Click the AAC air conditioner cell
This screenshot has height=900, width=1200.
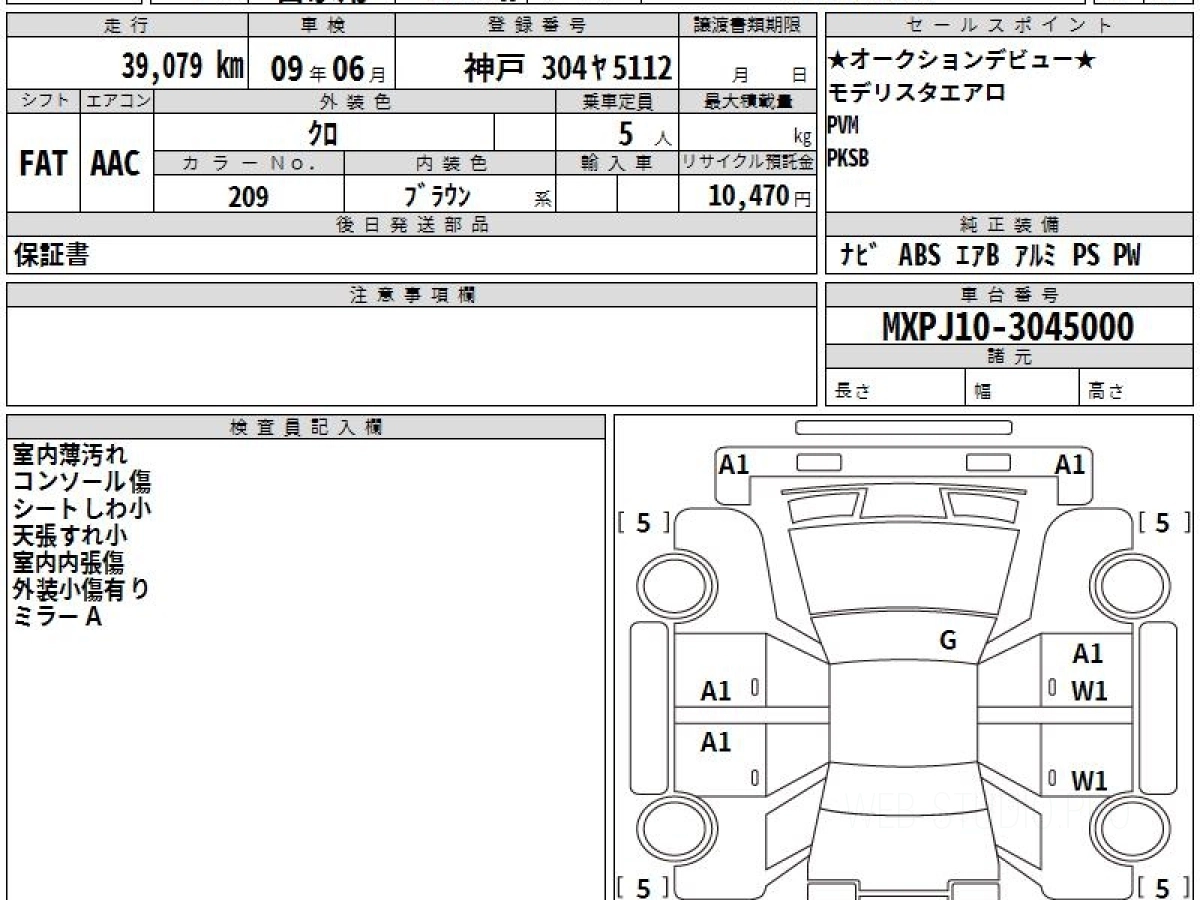coord(116,164)
